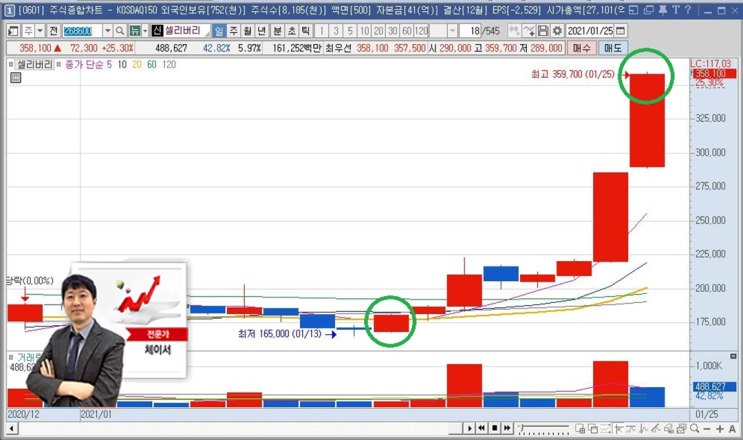Click the stock search magnifier icon
The height and width of the screenshot is (440, 743).
tap(120, 31)
